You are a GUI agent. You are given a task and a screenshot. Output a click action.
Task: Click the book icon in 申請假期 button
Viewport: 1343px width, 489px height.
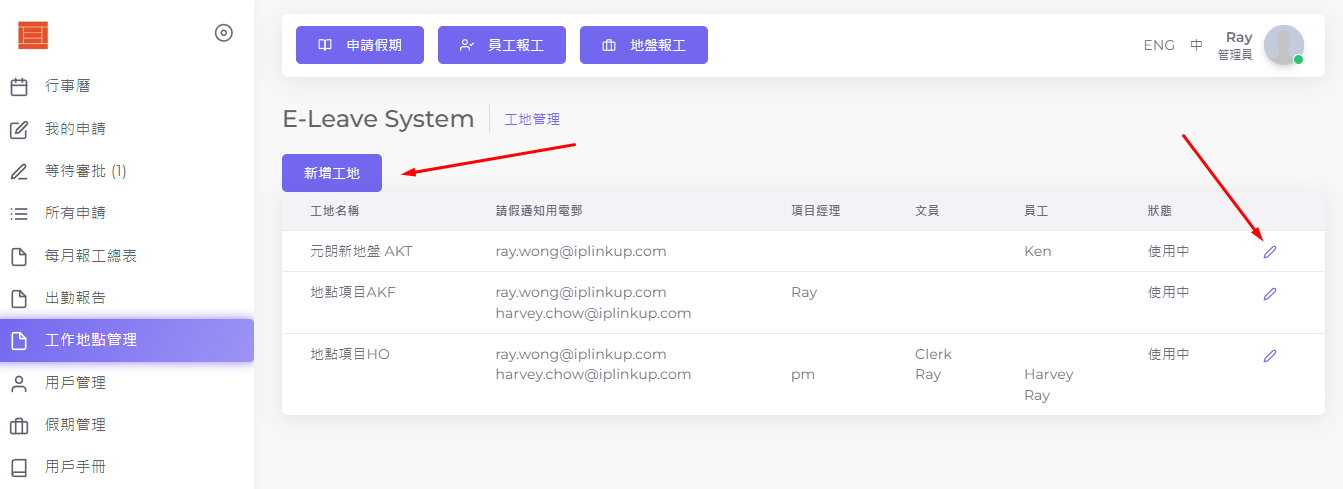tap(325, 45)
